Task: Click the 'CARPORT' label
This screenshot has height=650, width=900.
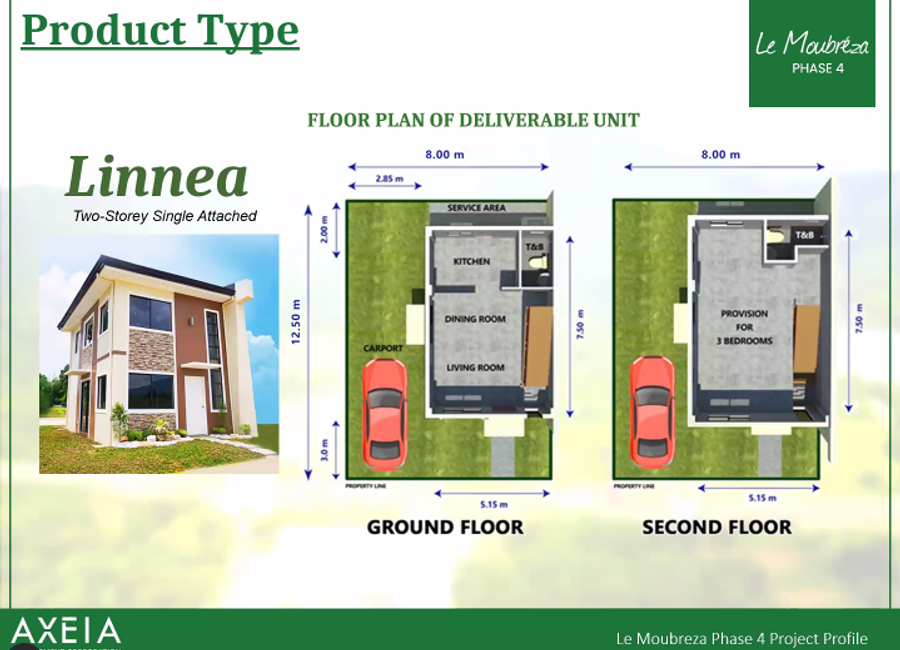Action: tap(383, 348)
